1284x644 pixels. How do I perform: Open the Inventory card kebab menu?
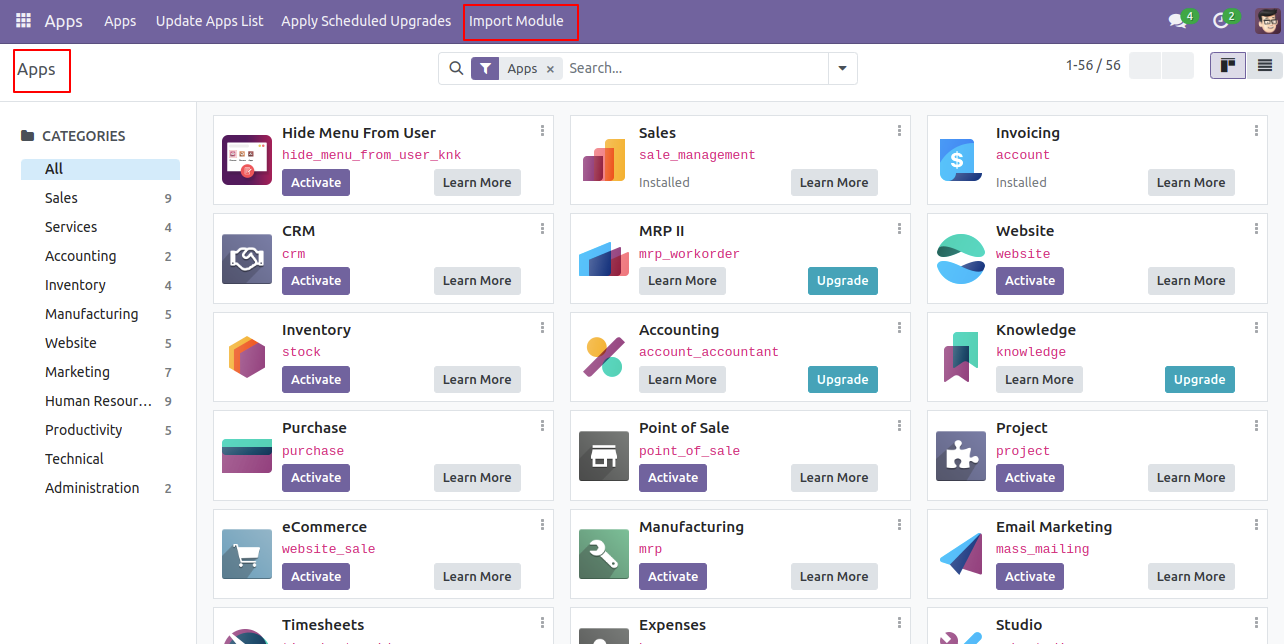click(542, 328)
